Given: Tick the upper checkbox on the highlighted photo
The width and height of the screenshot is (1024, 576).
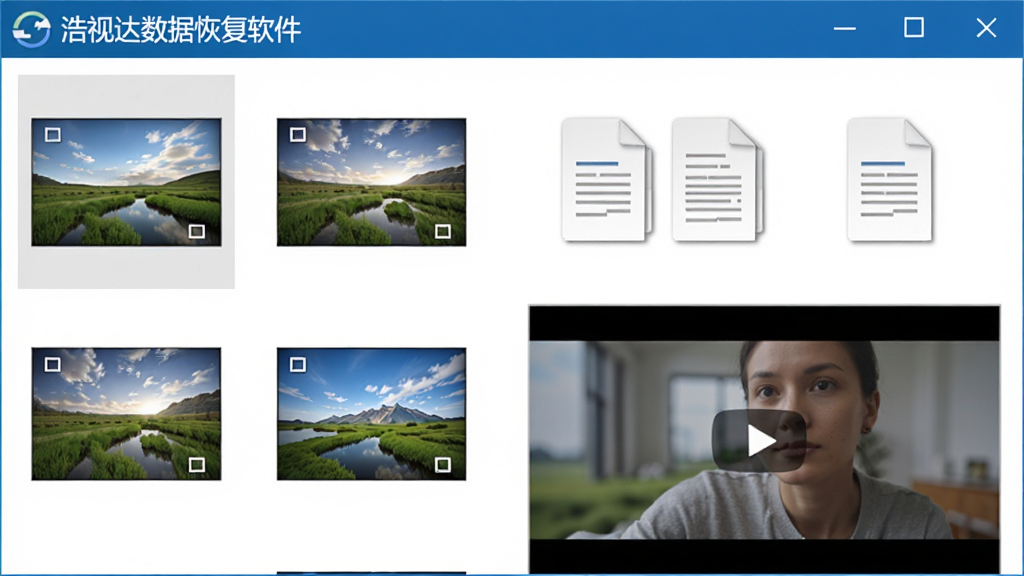Looking at the screenshot, I should pos(53,135).
